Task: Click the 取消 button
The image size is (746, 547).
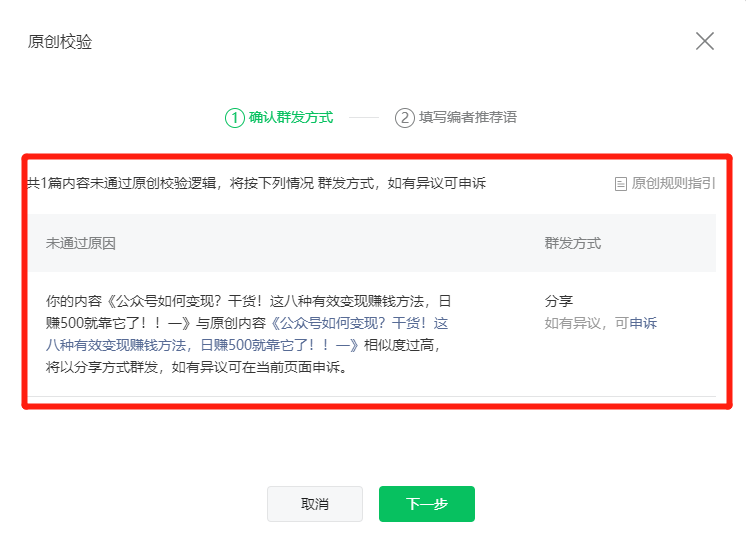Action: [x=315, y=504]
